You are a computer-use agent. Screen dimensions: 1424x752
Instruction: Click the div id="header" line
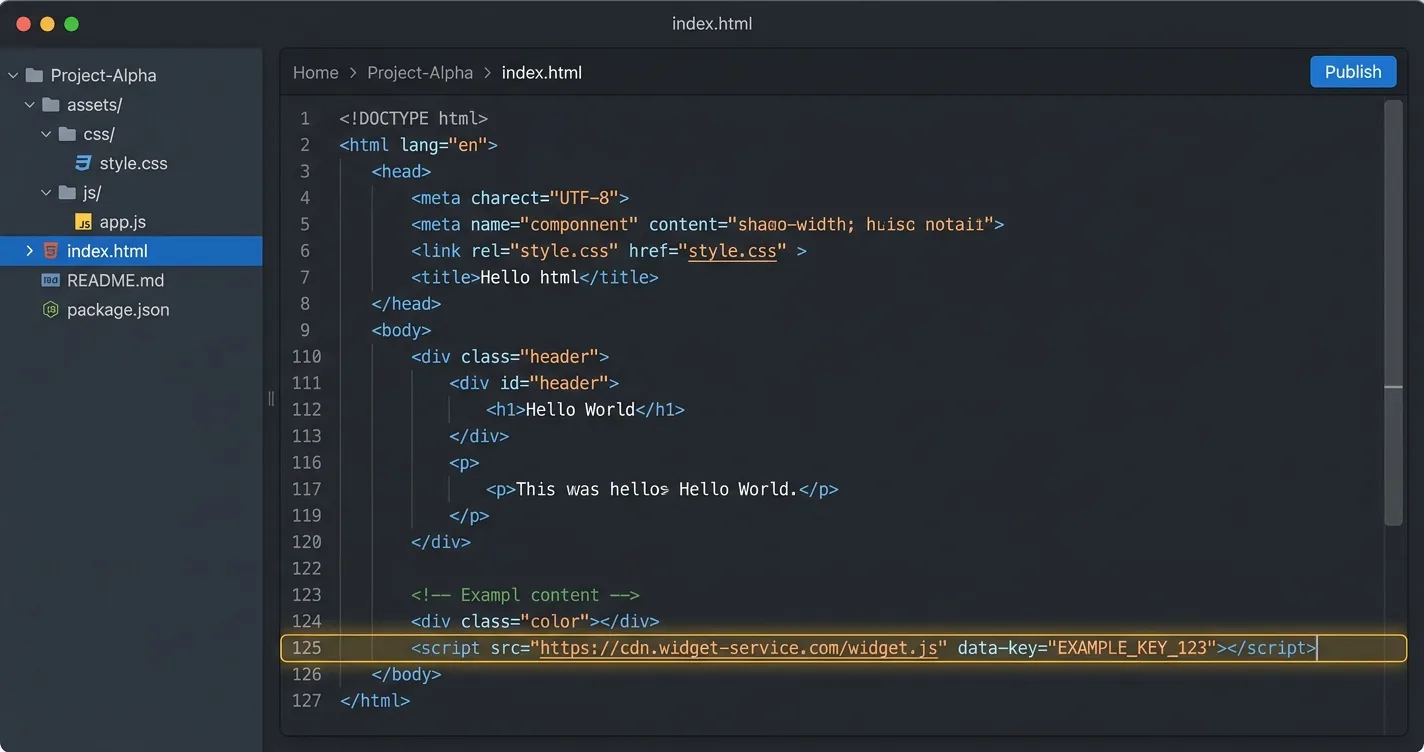534,384
